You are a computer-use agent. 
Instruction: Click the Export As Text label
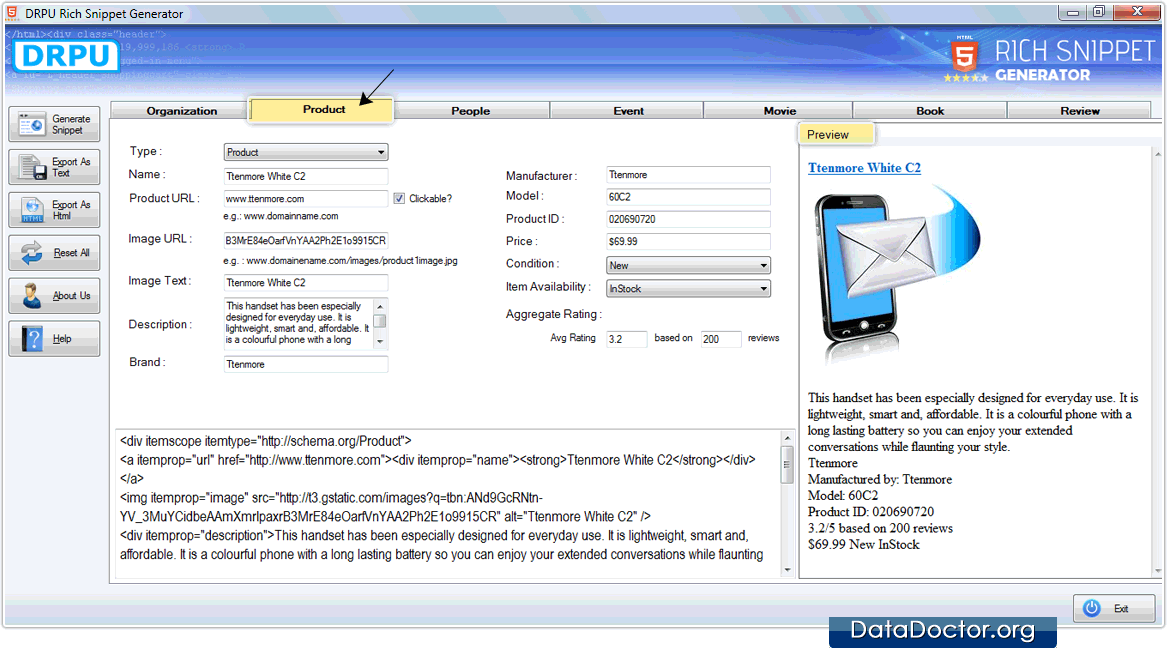(71, 167)
